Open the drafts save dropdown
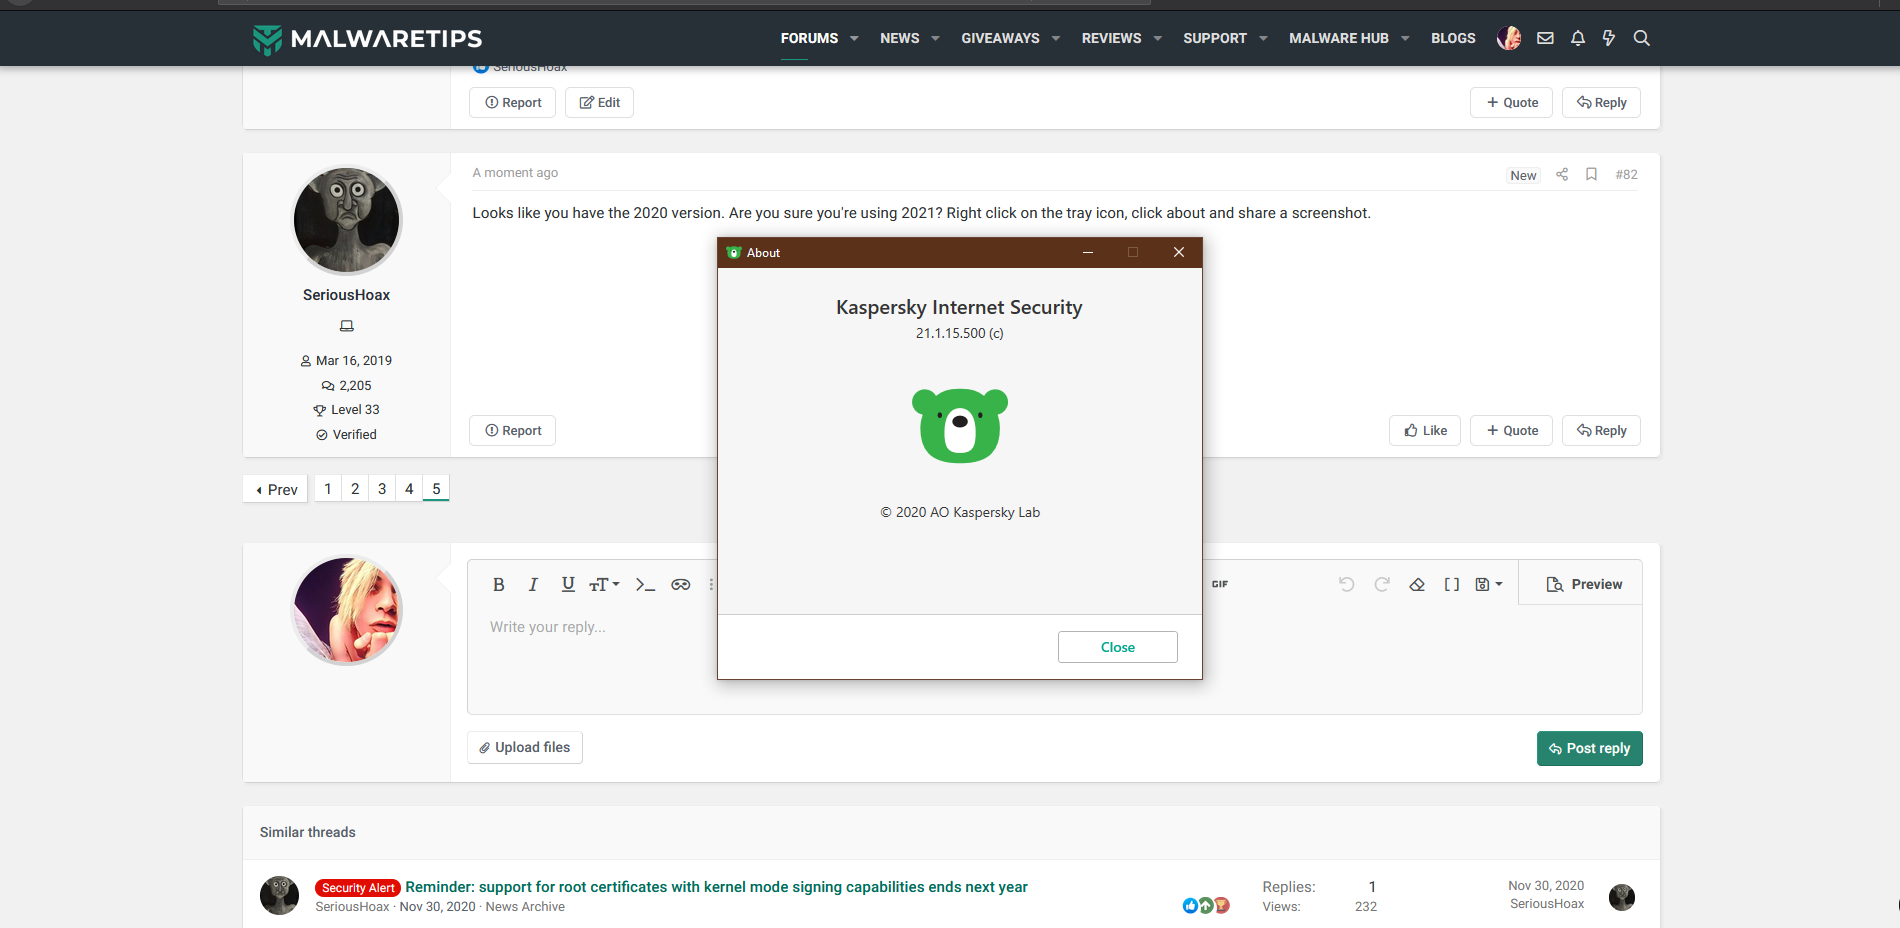 1489,585
